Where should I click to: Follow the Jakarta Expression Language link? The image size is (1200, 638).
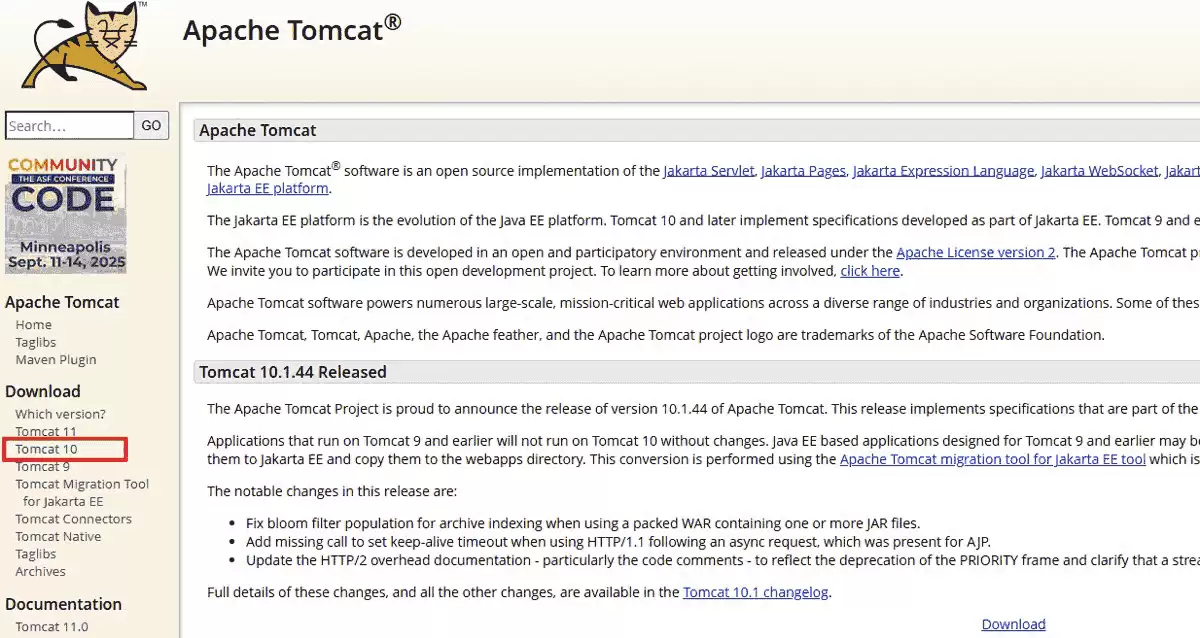coord(943,171)
